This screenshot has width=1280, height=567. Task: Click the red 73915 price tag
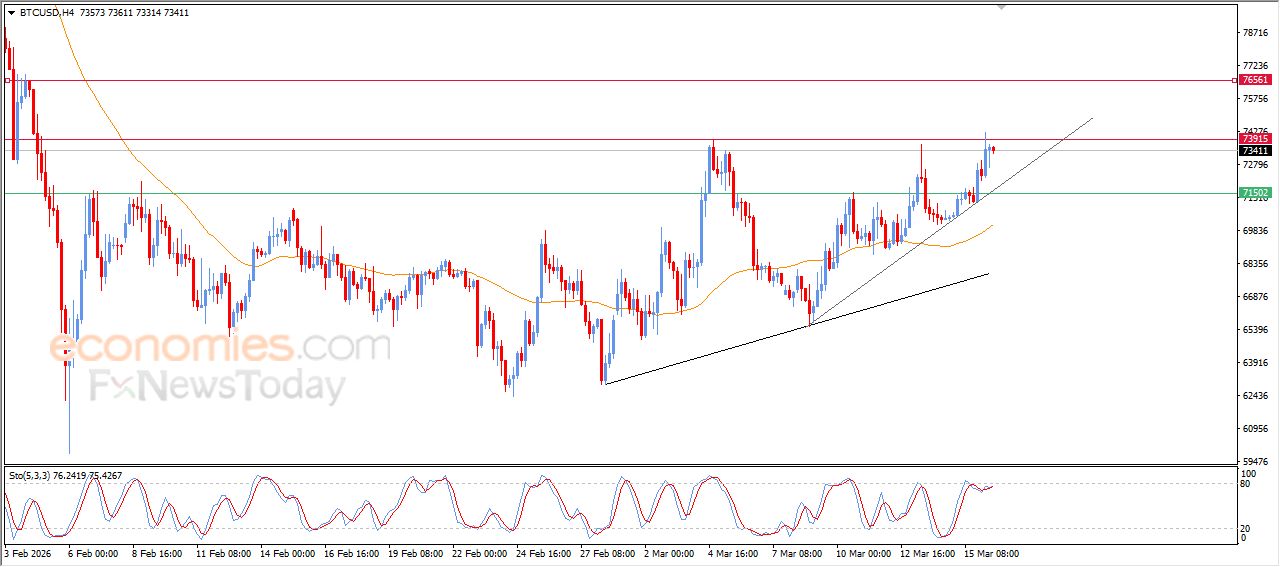click(1254, 140)
